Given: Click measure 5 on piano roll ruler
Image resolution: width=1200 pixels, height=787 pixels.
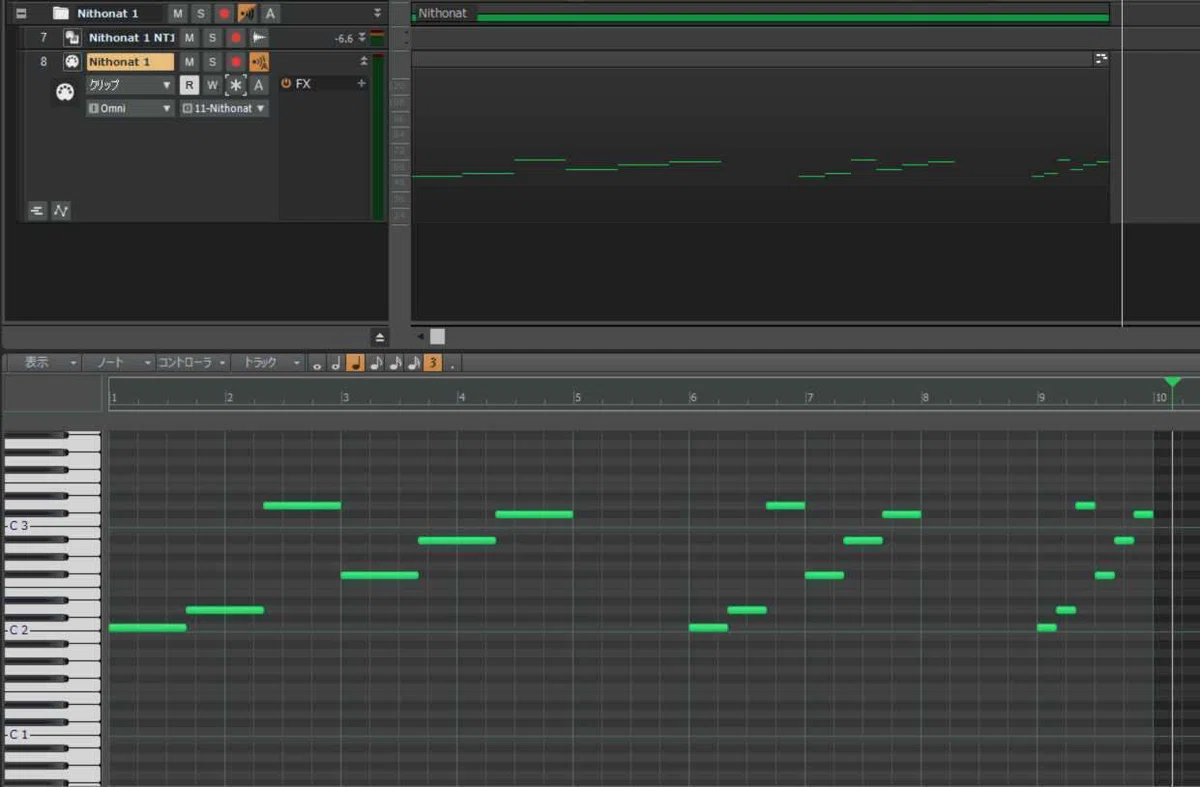Looking at the screenshot, I should (x=577, y=397).
